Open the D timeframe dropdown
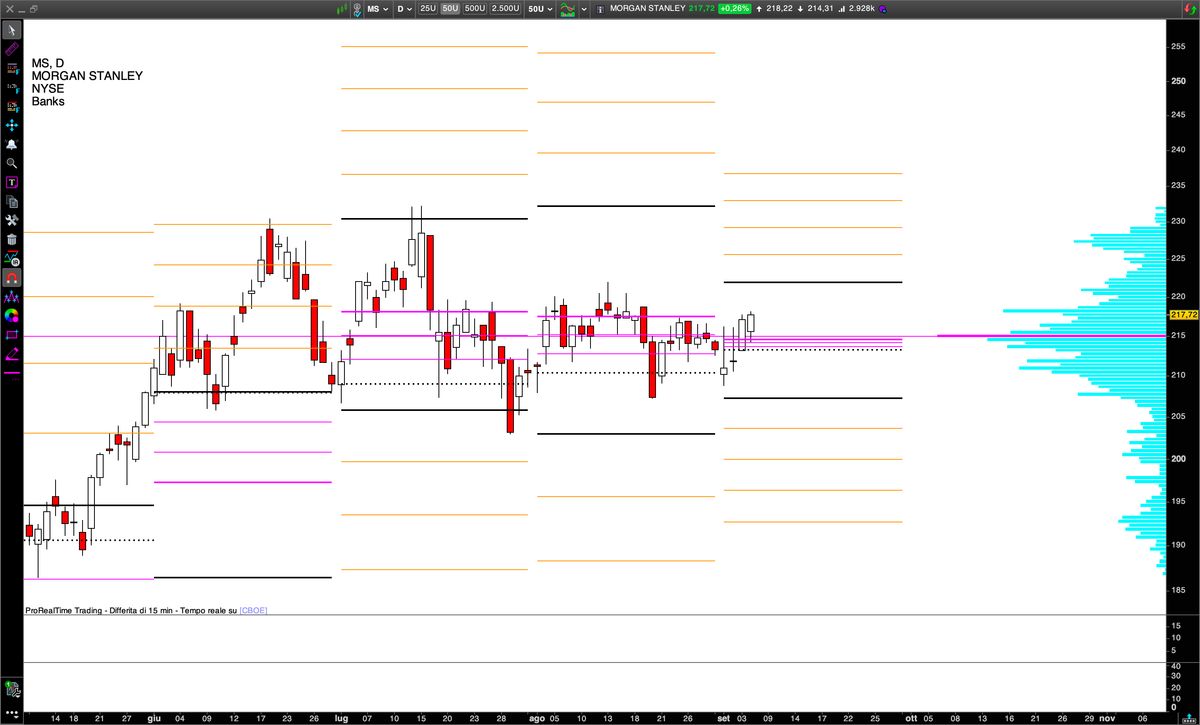The height and width of the screenshot is (725, 1200). 405,8
